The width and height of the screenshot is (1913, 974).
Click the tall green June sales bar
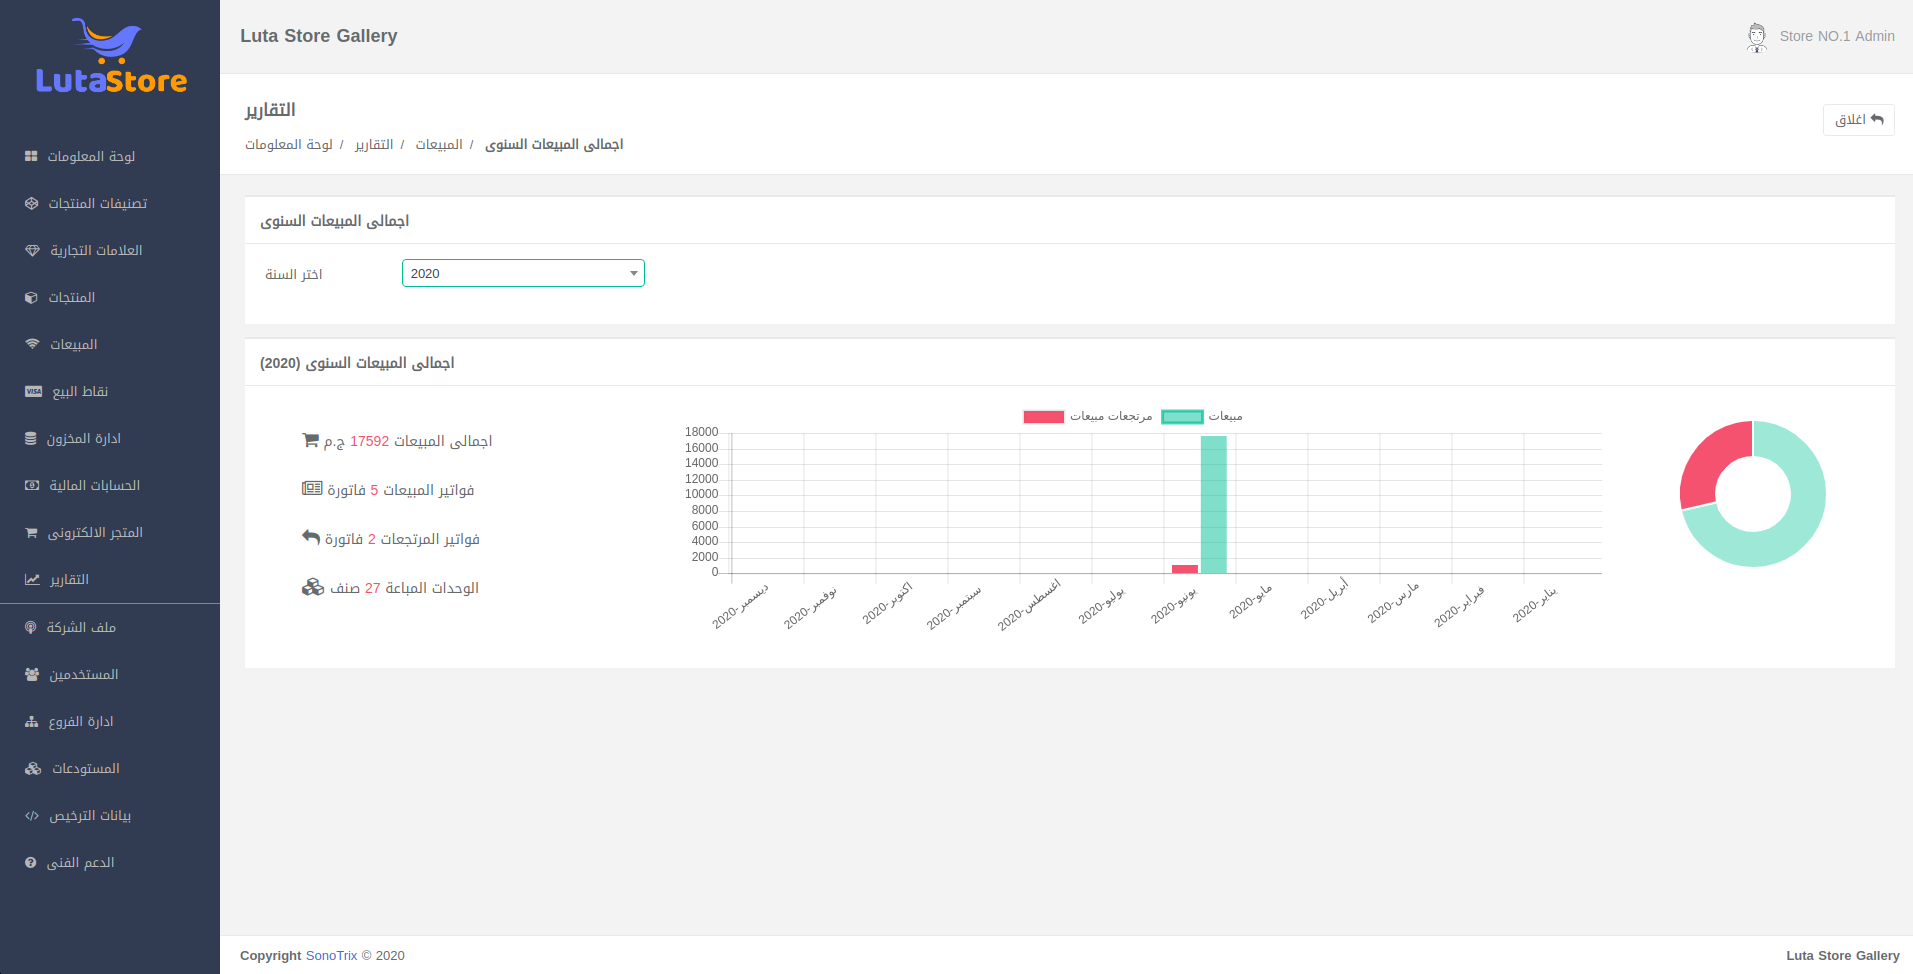click(x=1213, y=505)
